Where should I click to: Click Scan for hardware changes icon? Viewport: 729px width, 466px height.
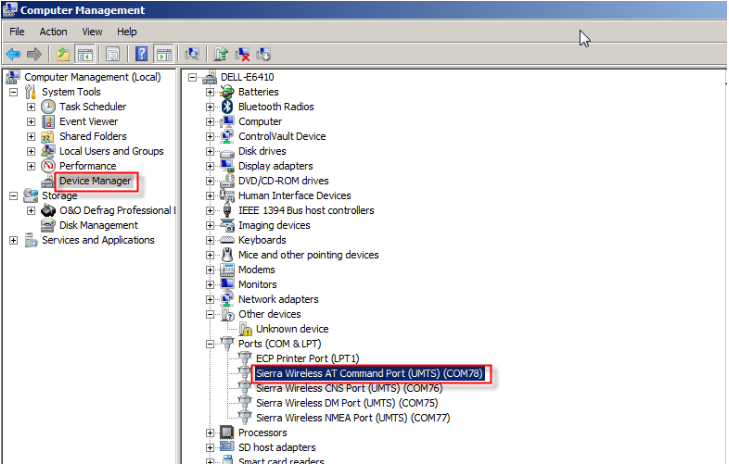192,54
